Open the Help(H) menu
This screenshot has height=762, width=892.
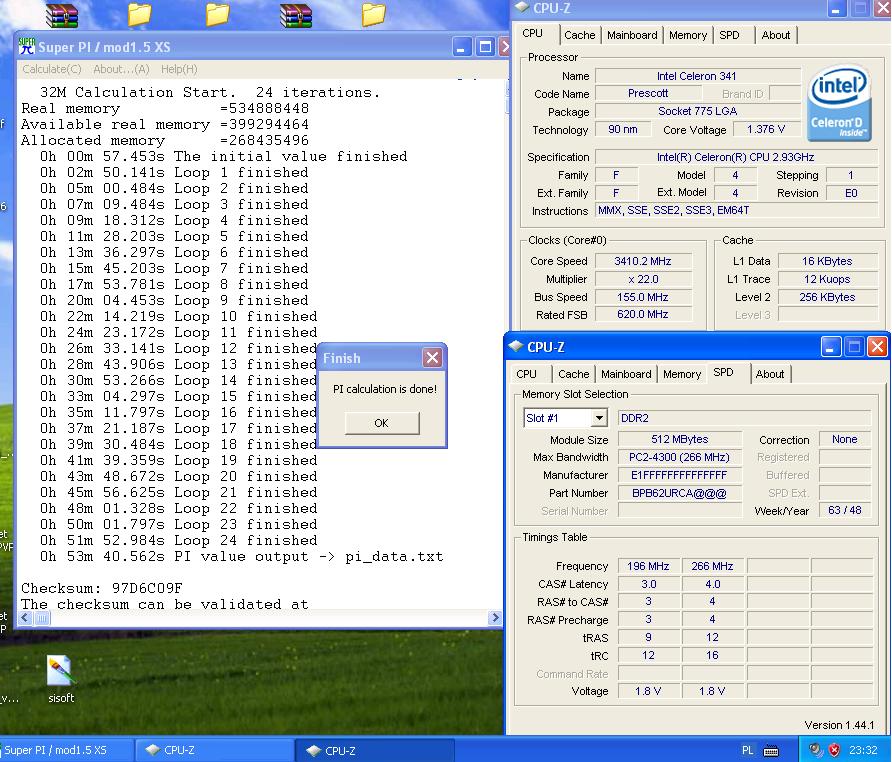click(x=179, y=69)
